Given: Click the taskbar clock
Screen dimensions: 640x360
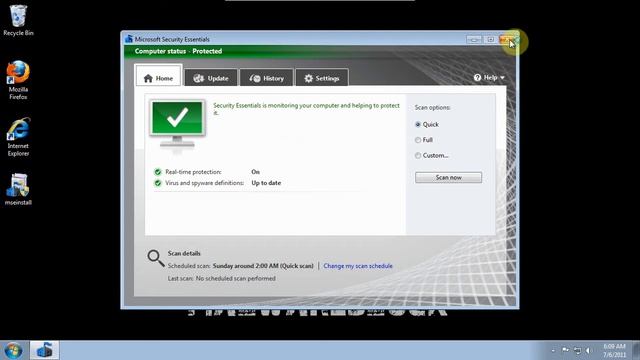Looking at the screenshot, I should click(x=614, y=351).
